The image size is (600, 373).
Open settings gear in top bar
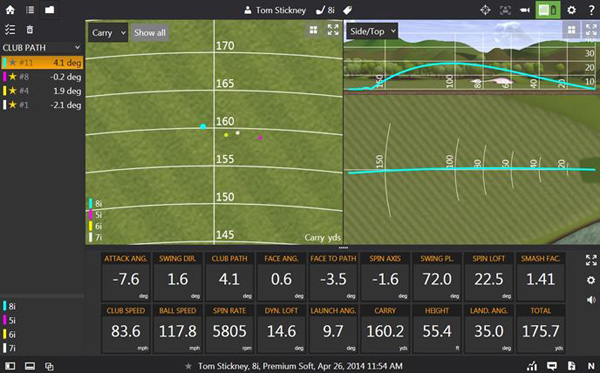(x=571, y=10)
